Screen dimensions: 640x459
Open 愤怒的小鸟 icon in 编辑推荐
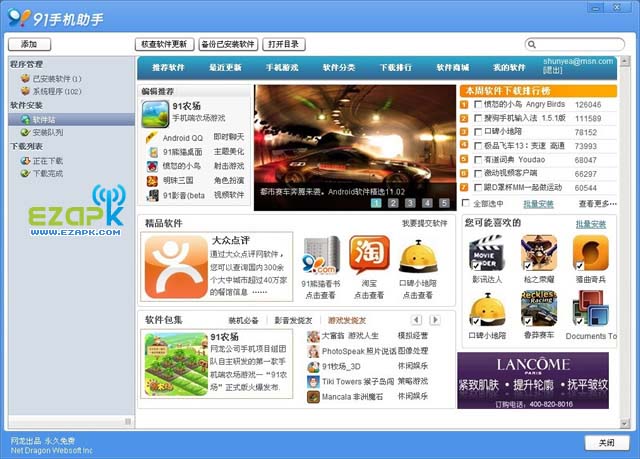(x=152, y=166)
